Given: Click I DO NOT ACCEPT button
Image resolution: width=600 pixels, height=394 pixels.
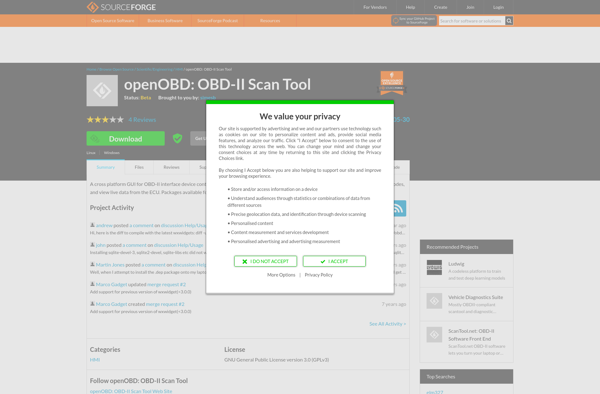Looking at the screenshot, I should click(266, 261).
